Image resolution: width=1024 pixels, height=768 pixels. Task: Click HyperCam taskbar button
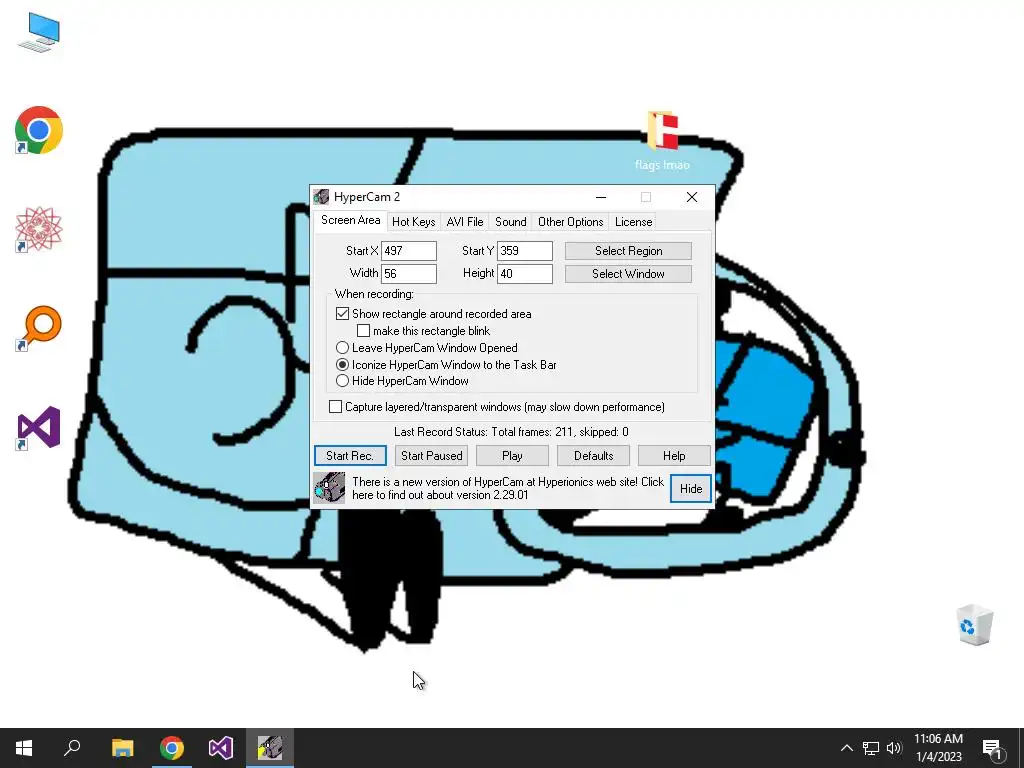tap(270, 748)
